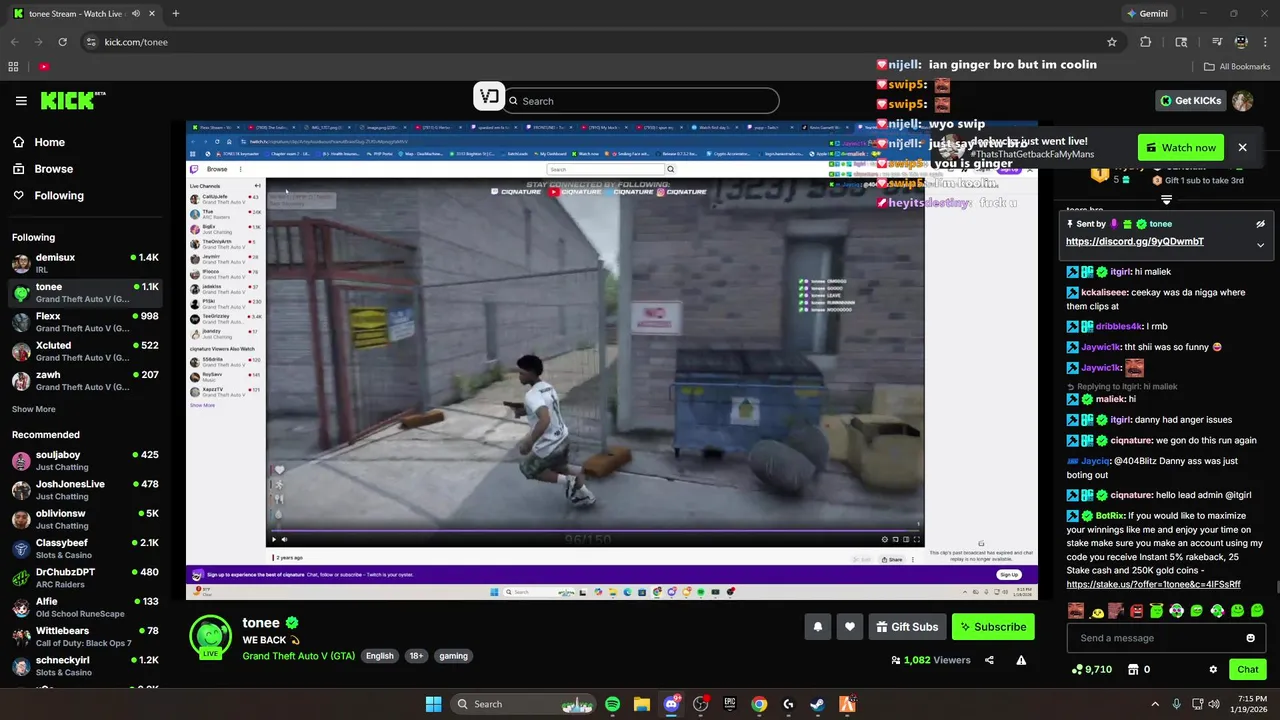Click the Kick logo
The height and width of the screenshot is (720, 1280).
click(x=72, y=100)
